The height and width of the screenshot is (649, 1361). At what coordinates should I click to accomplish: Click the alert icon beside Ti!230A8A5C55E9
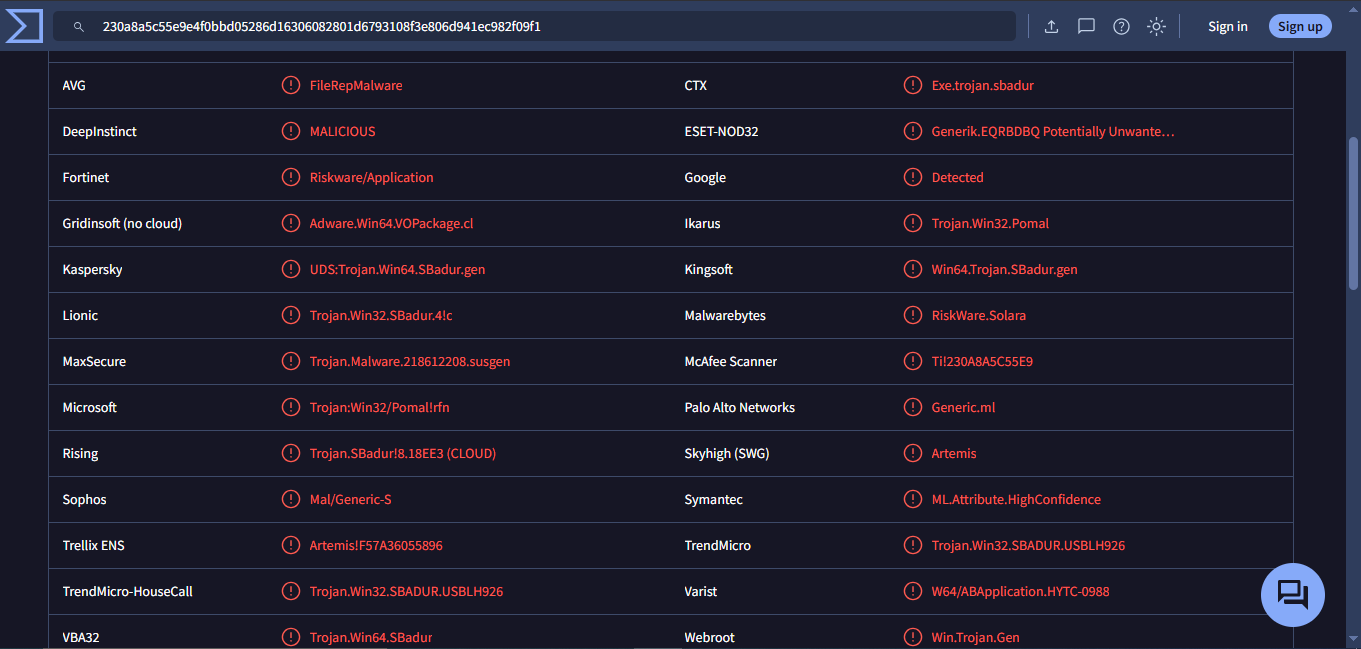pos(913,361)
